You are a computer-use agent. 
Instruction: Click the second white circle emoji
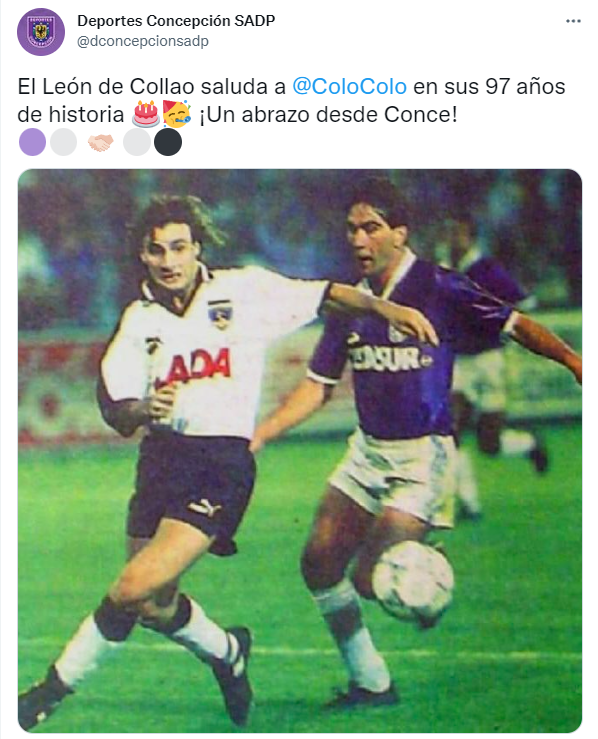(137, 142)
